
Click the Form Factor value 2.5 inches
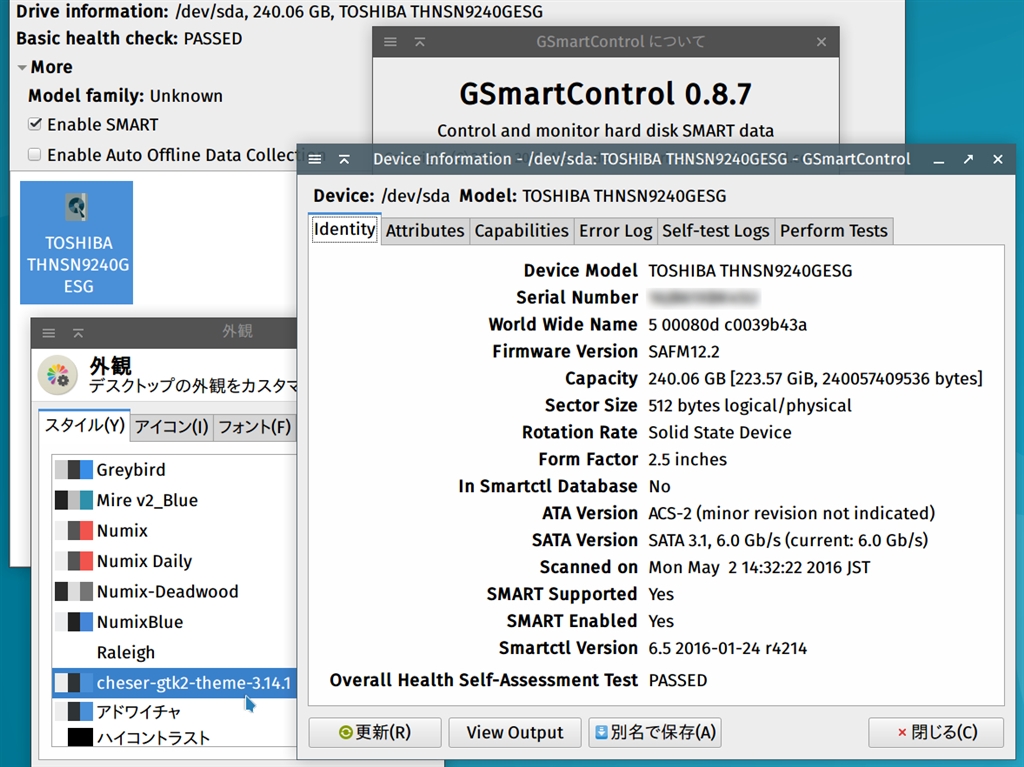[687, 459]
